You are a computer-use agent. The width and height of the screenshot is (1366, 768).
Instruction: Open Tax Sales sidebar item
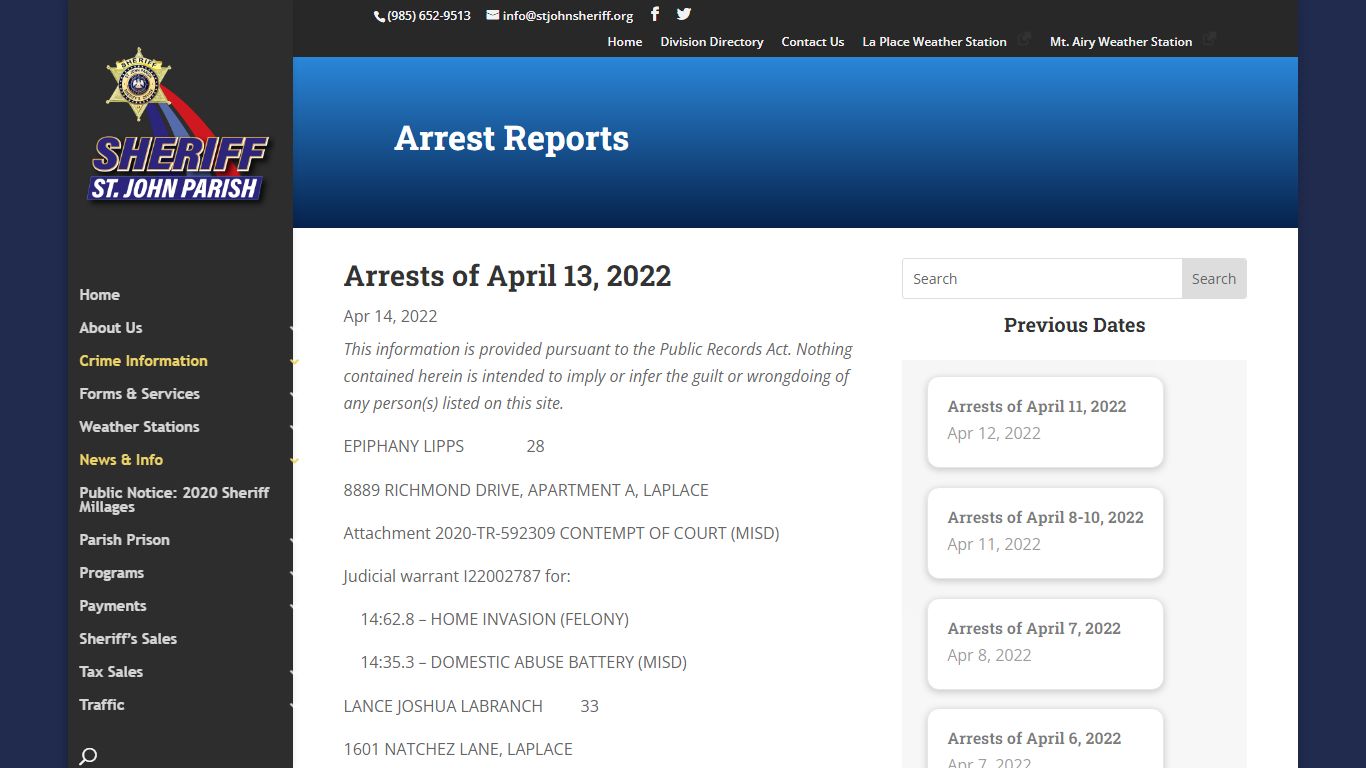click(111, 672)
